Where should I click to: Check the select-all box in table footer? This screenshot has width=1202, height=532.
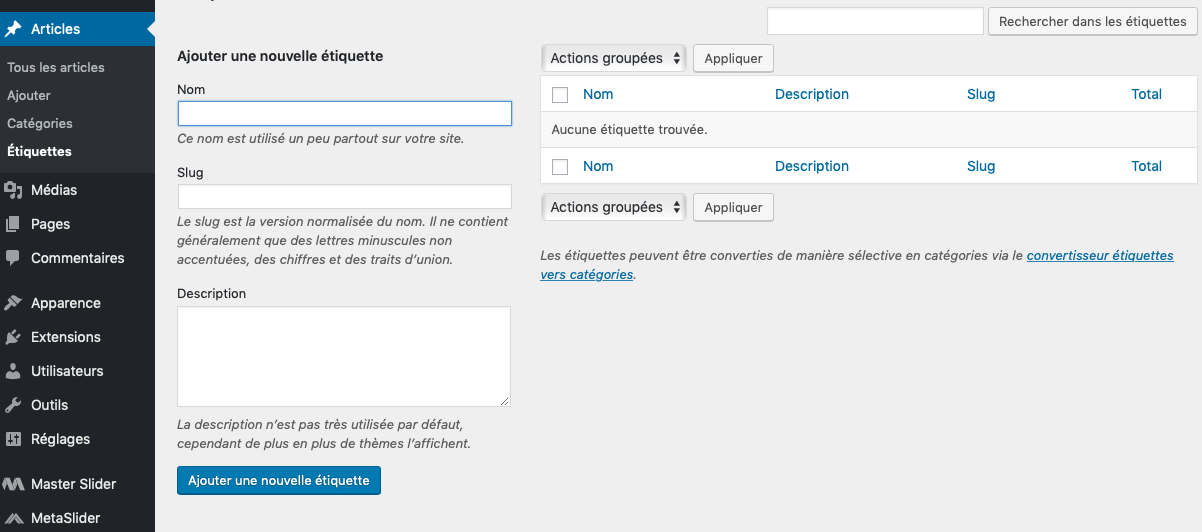tap(560, 167)
